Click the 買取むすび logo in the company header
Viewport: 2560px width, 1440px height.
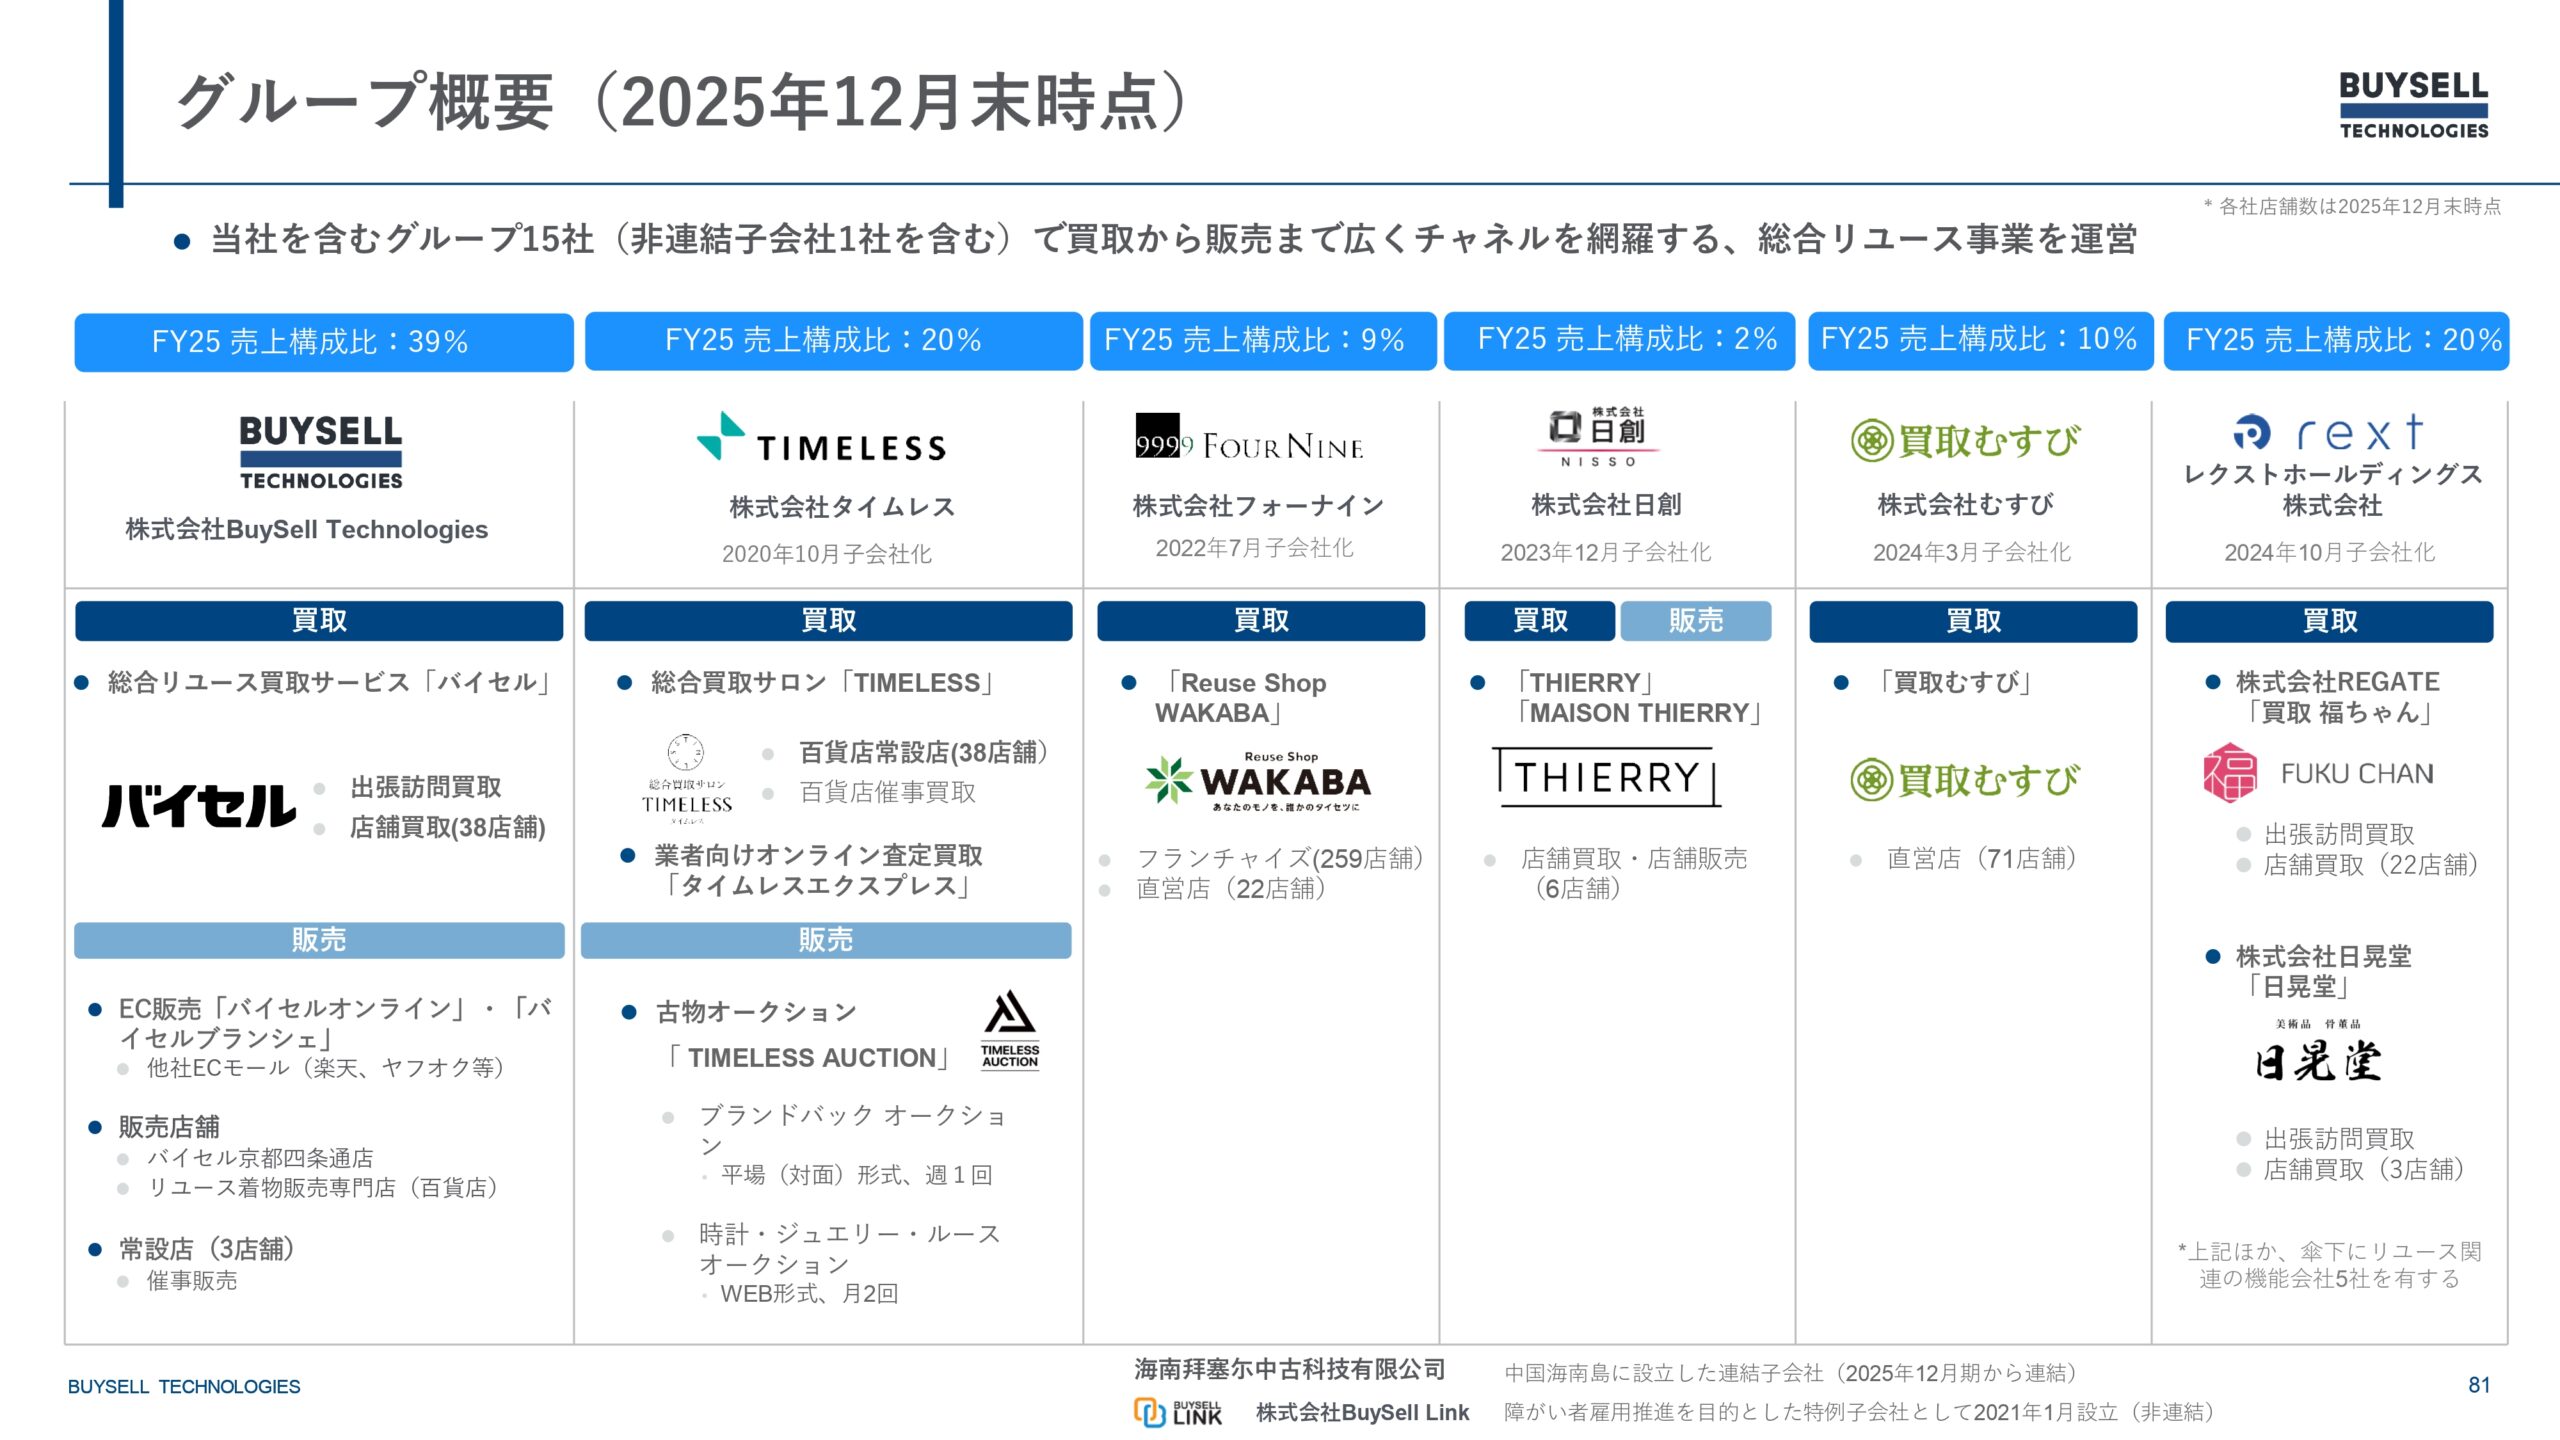(1965, 441)
